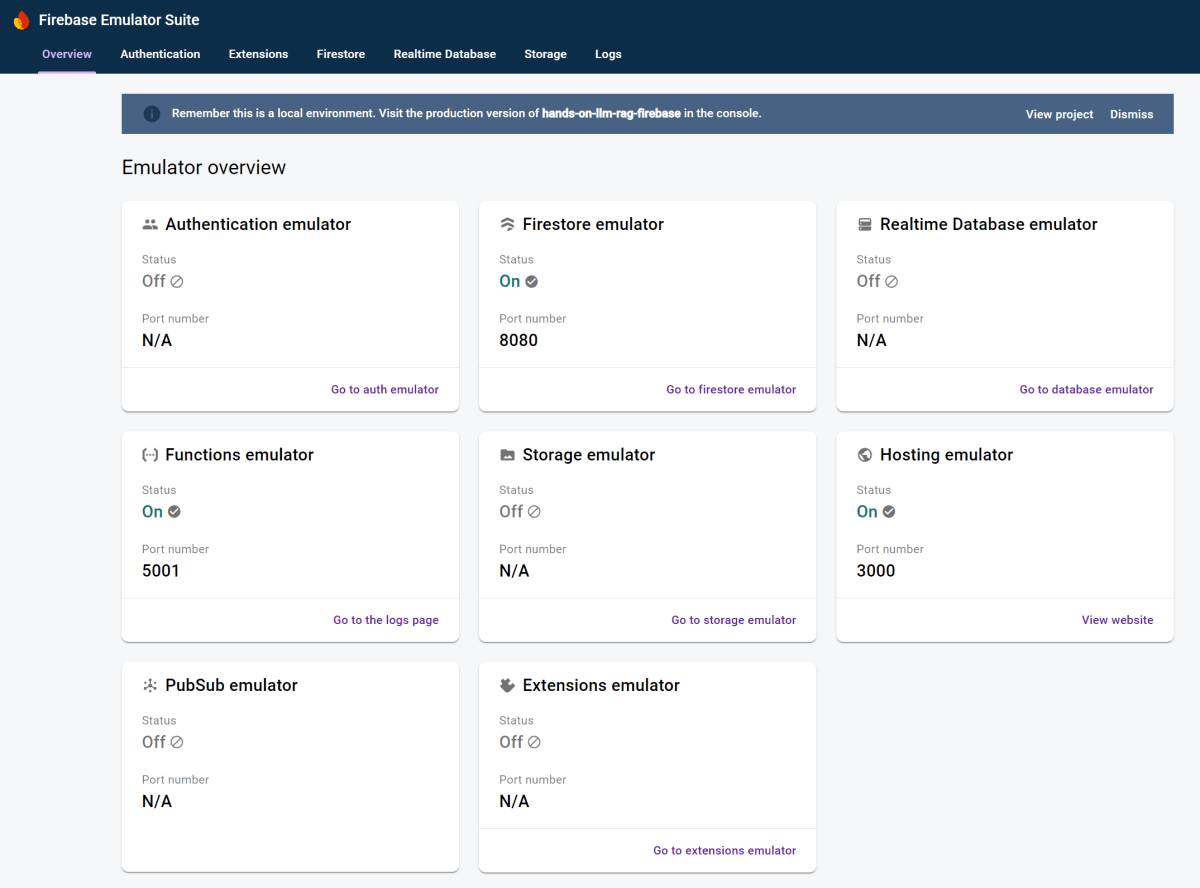
Task: Click the Storage emulator Off status icon
Action: [x=534, y=512]
